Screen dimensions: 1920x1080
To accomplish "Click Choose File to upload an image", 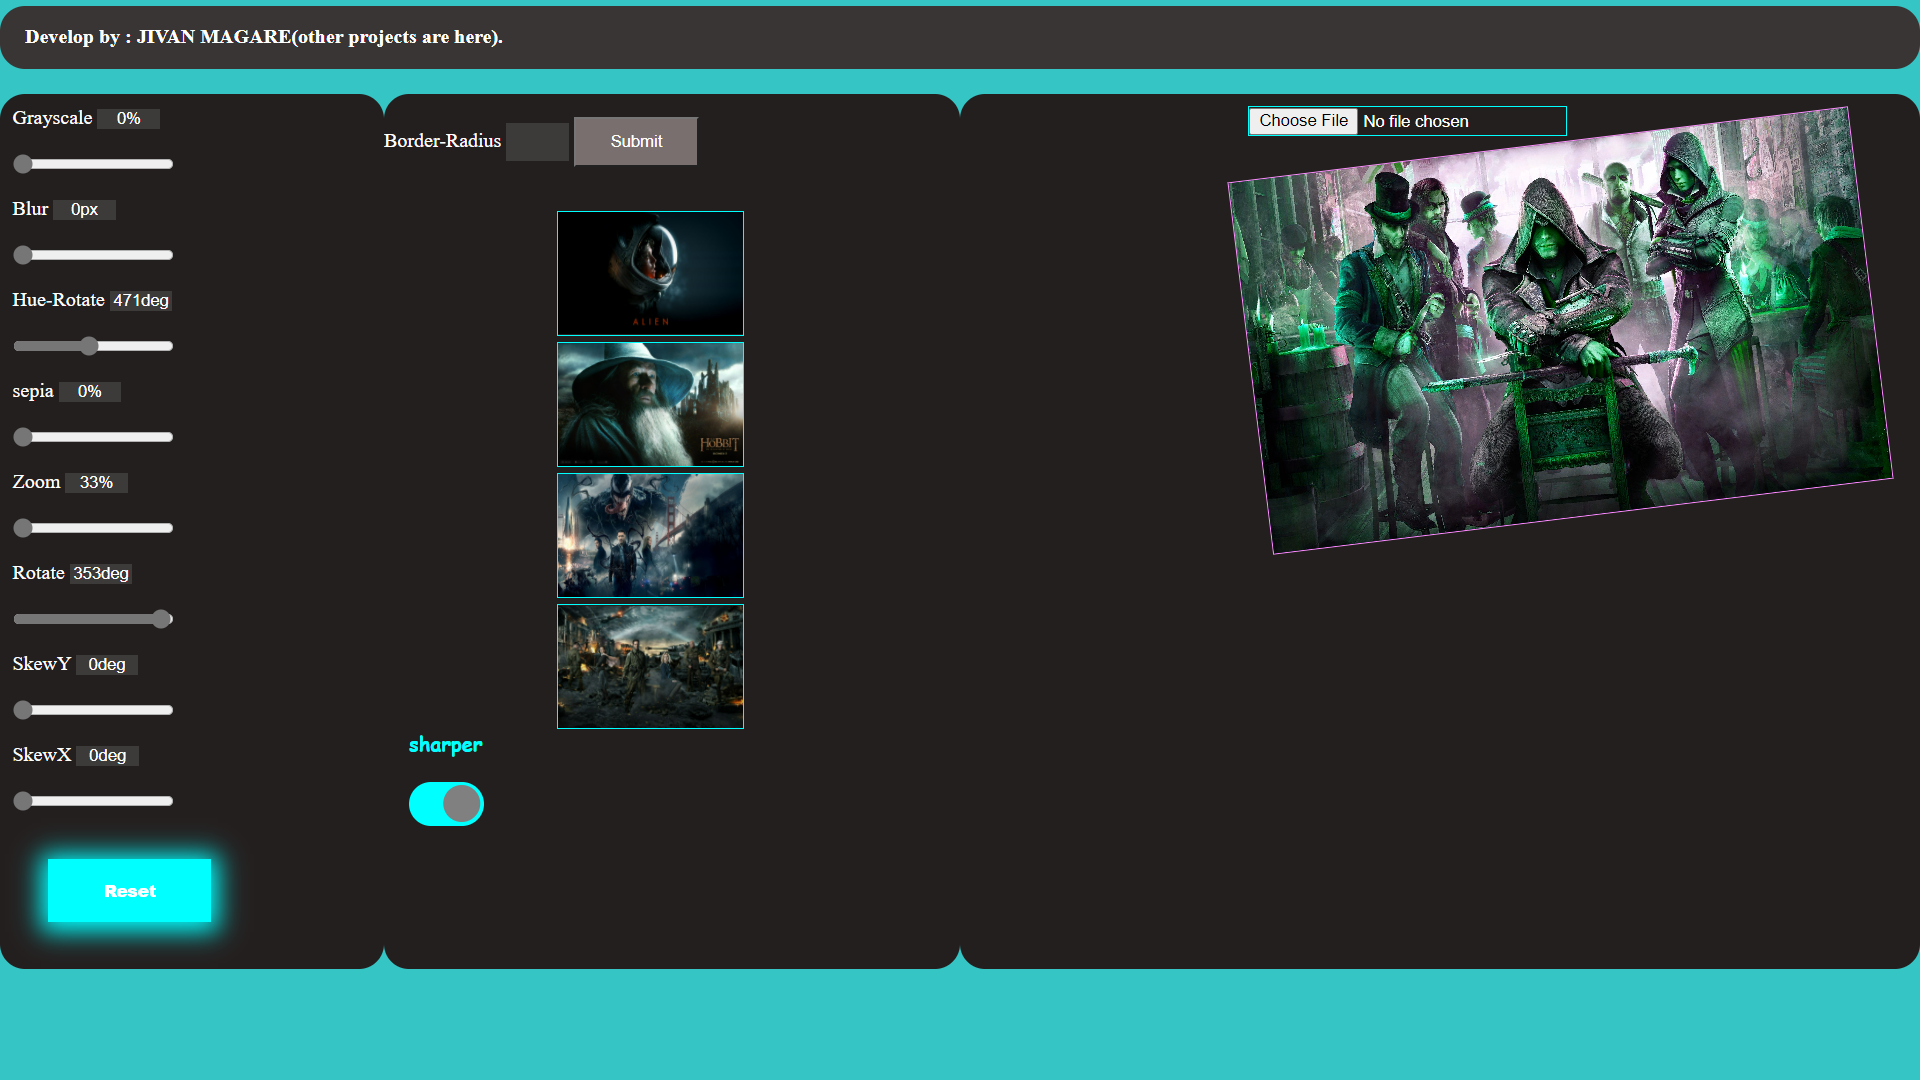I will coord(1303,121).
